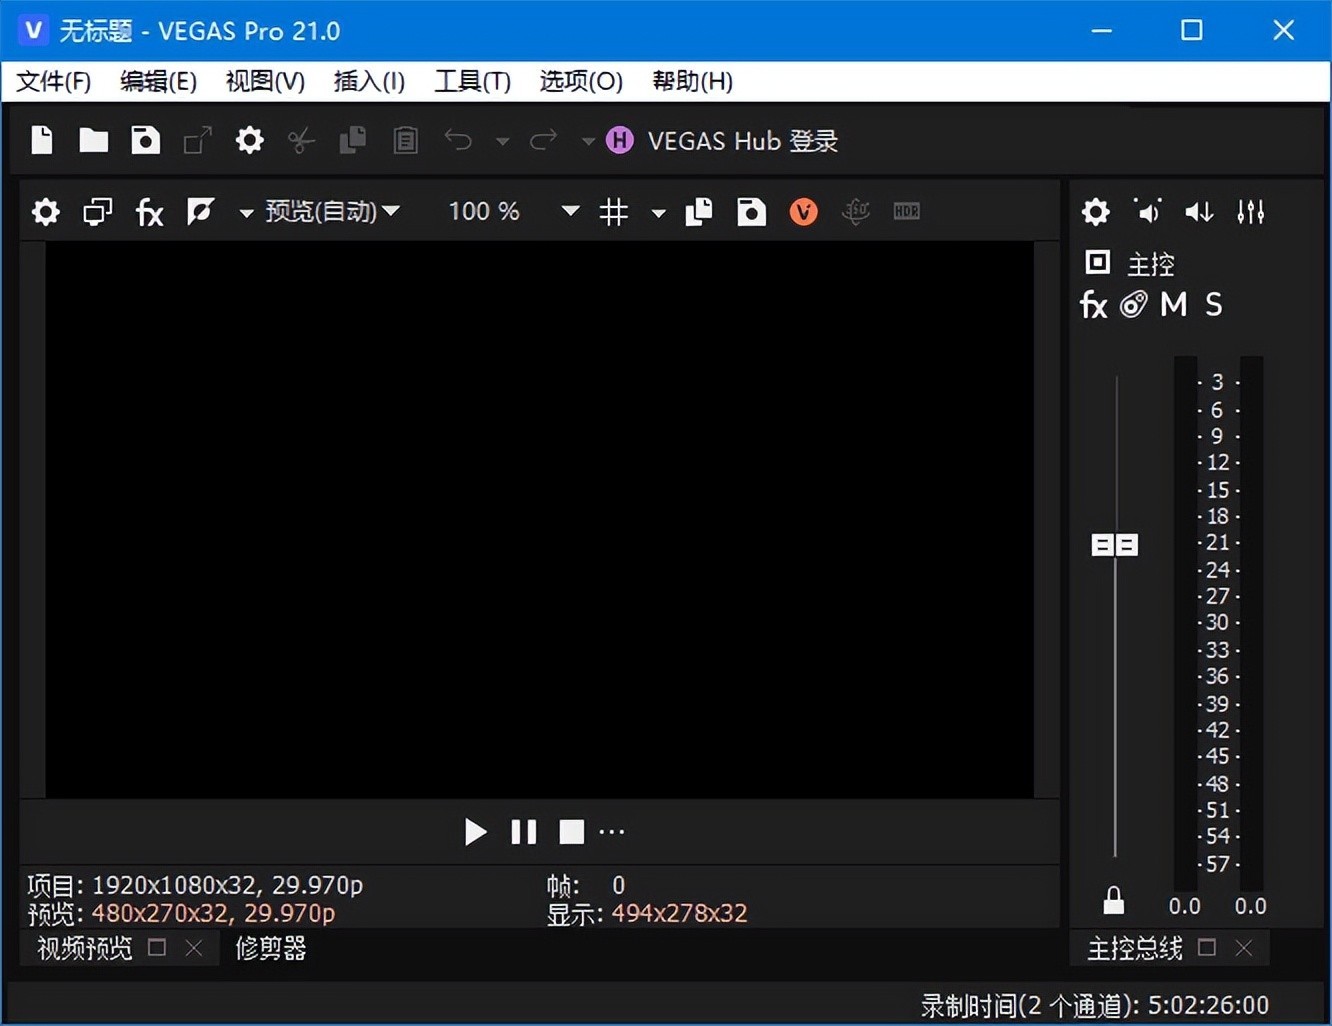Open the 工具(T) menu
Viewport: 1332px width, 1026px height.
click(x=472, y=81)
